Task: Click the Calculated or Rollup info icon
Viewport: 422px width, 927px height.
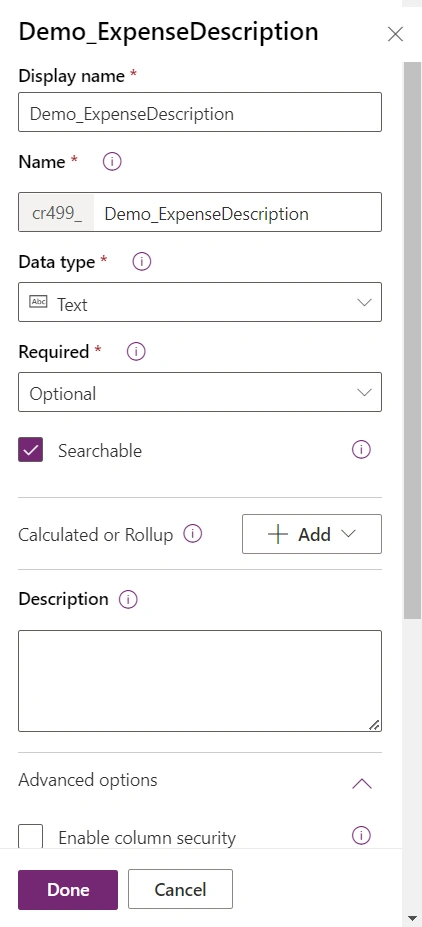Action: pyautogui.click(x=193, y=534)
